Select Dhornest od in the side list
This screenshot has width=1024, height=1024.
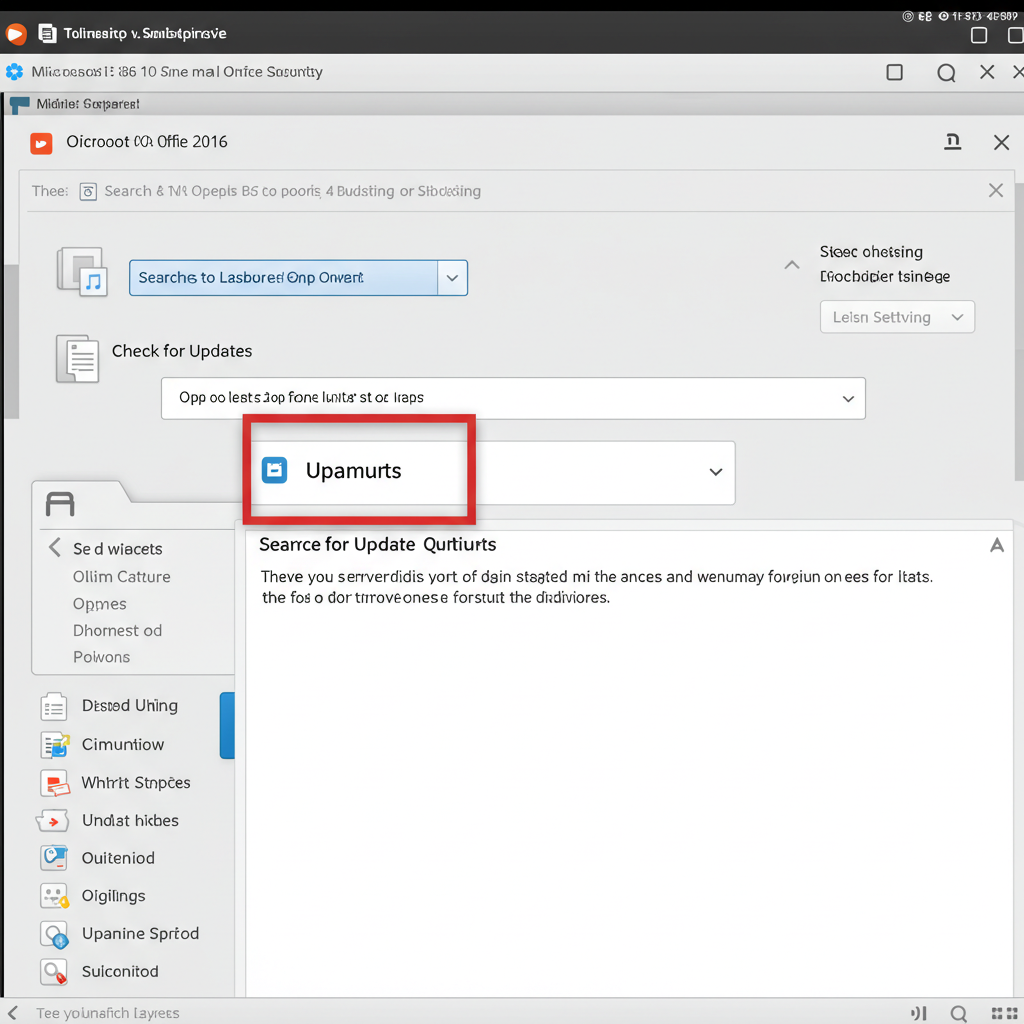pos(118,631)
